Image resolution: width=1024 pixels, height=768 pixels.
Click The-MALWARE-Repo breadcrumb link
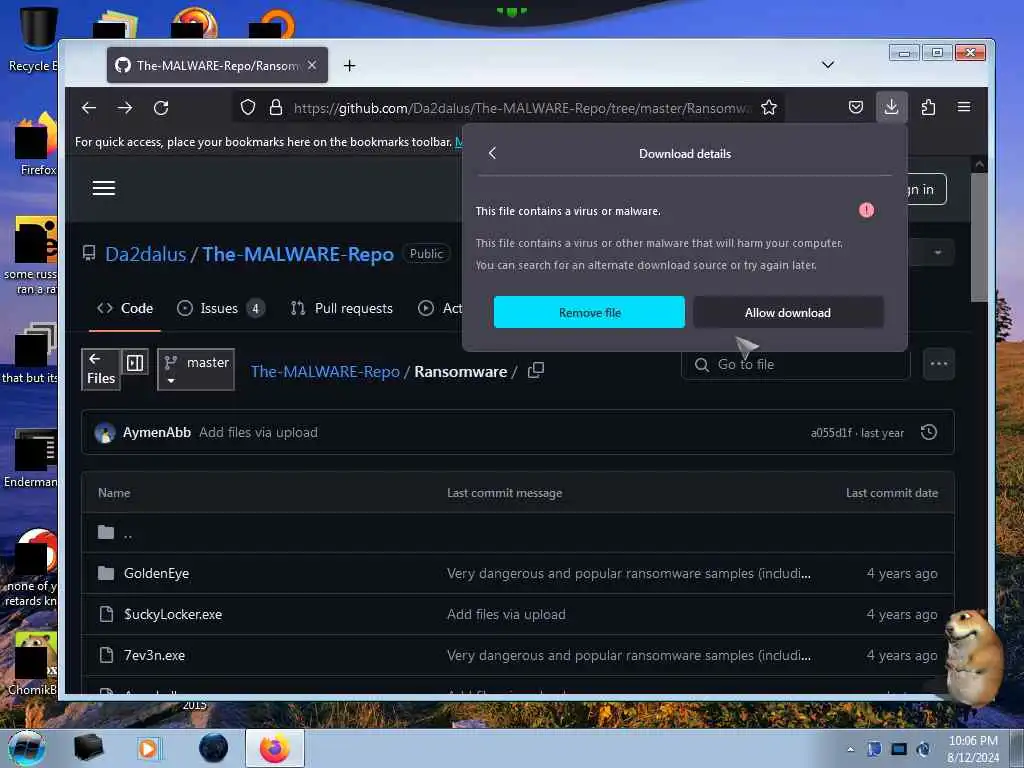point(325,372)
